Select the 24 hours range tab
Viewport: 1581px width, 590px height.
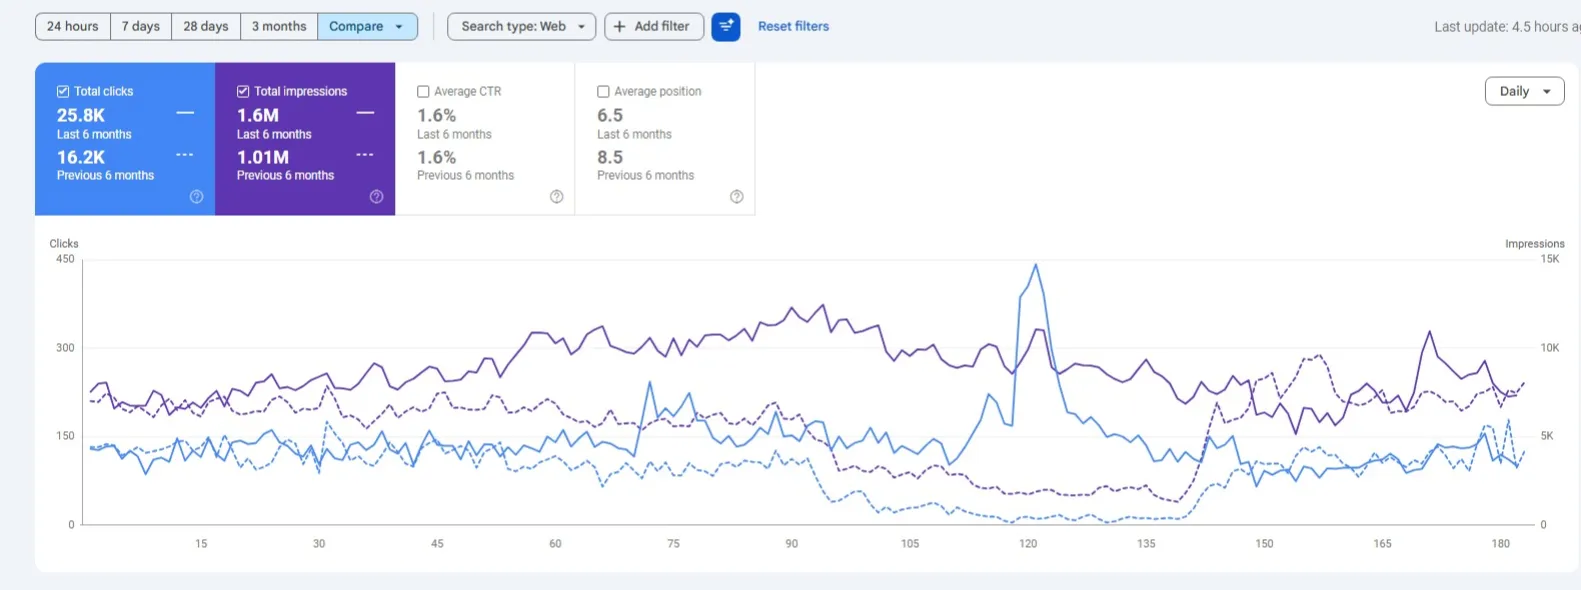coord(73,26)
